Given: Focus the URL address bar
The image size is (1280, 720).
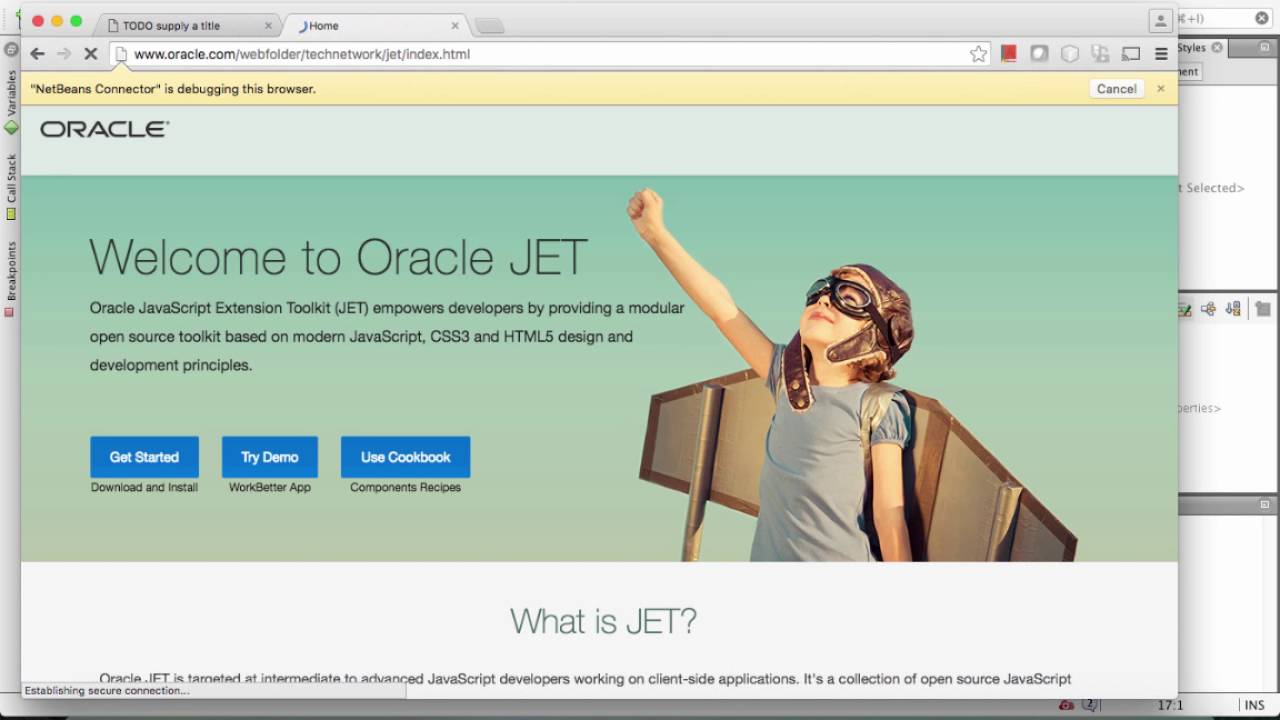Looking at the screenshot, I should tap(550, 54).
